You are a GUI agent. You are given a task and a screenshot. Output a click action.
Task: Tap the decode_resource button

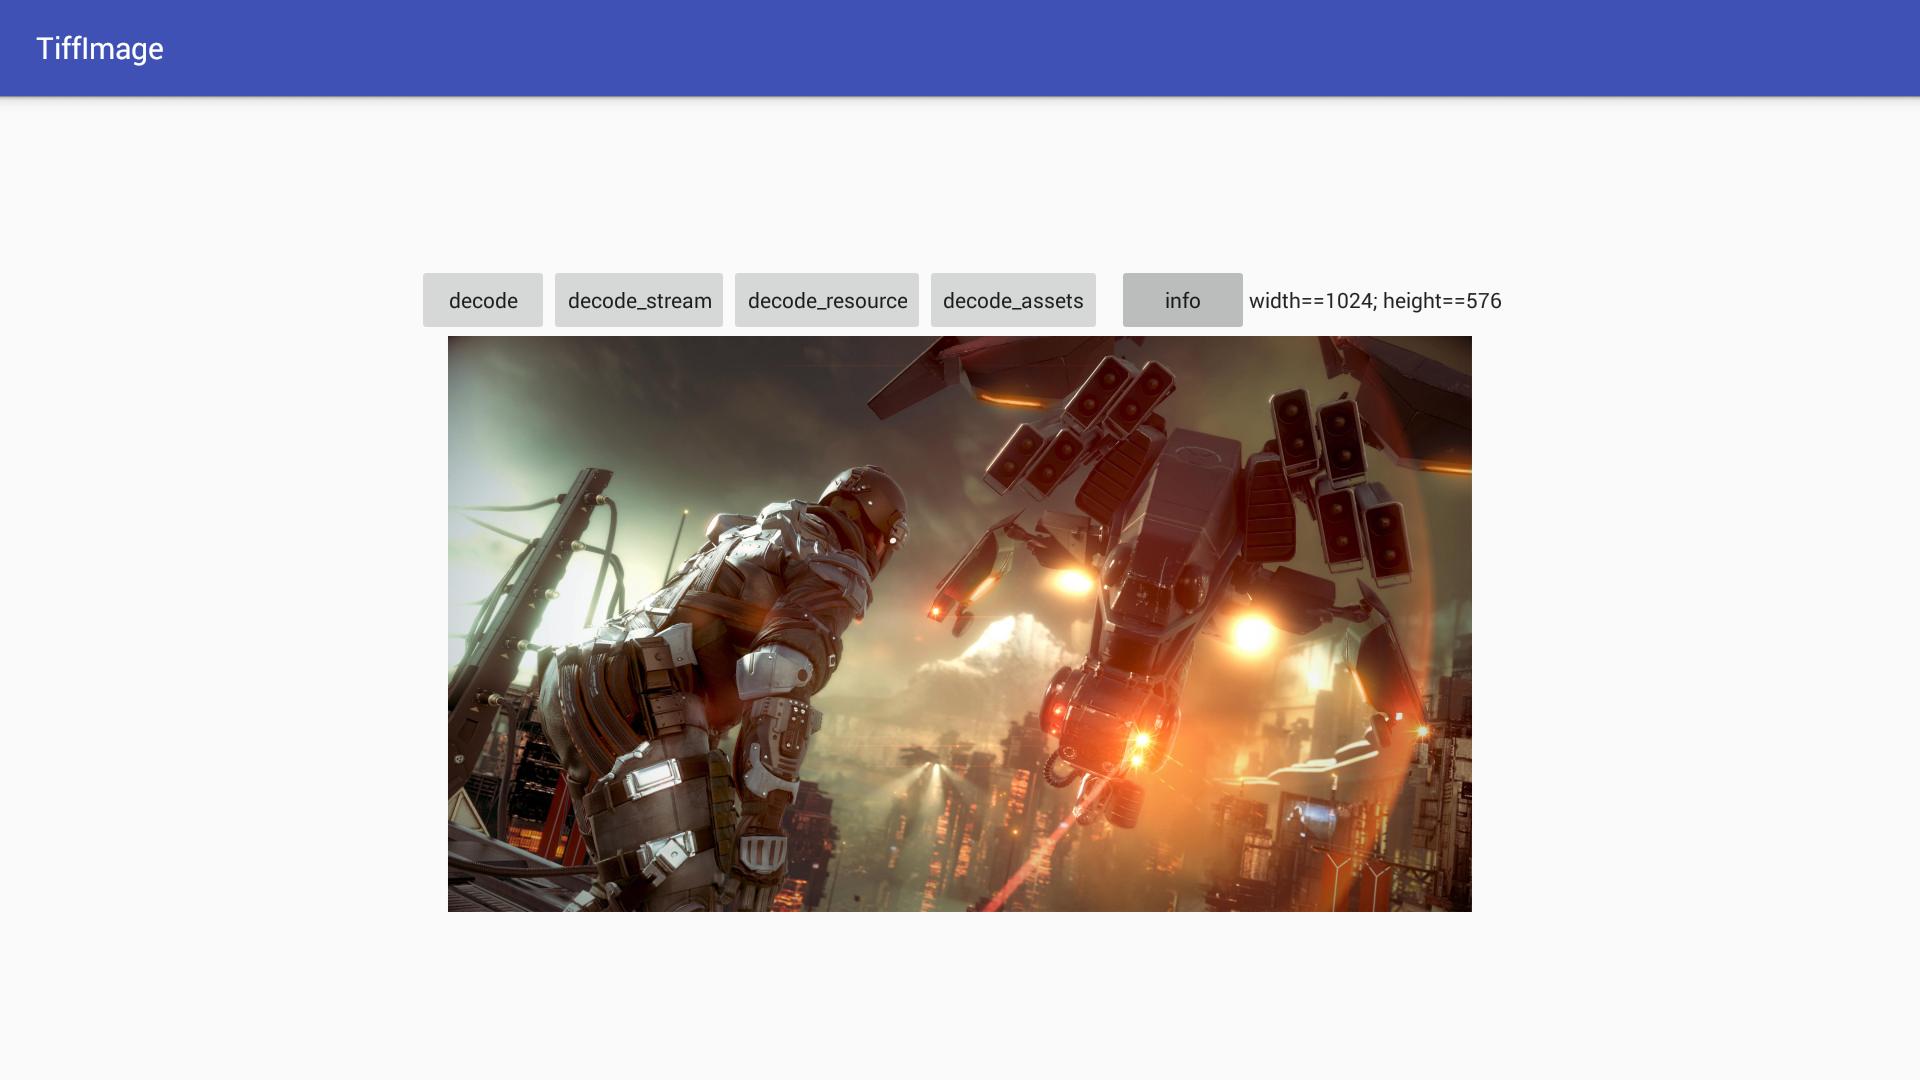pos(826,300)
